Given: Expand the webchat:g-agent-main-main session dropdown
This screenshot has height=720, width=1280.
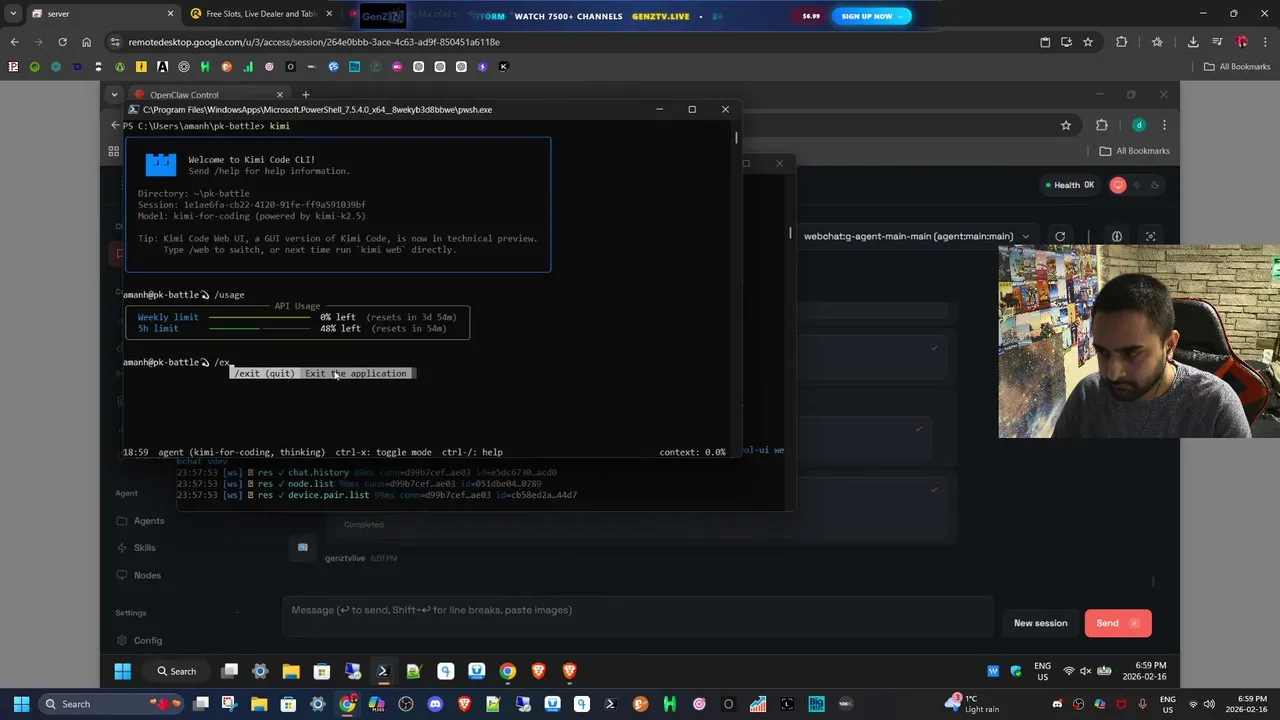Looking at the screenshot, I should tap(916, 237).
